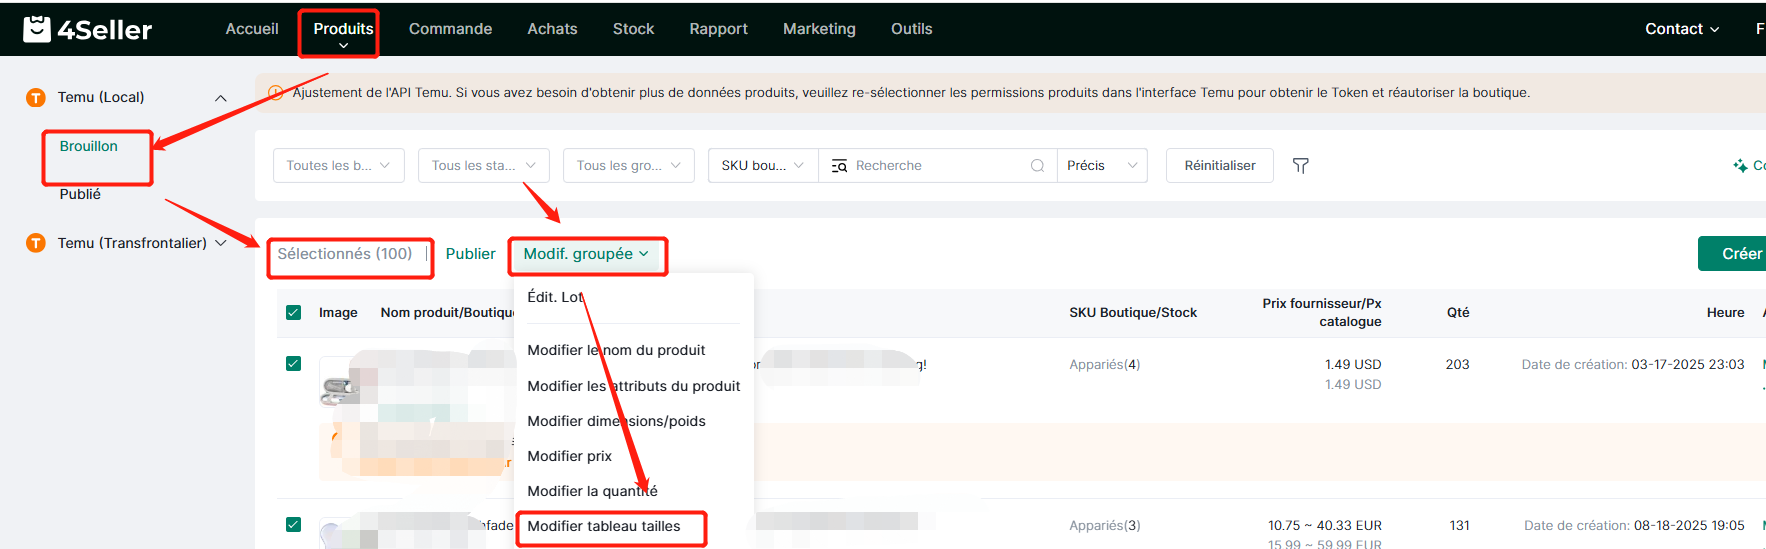
Task: Click the search magnifier icon
Action: (x=1037, y=166)
